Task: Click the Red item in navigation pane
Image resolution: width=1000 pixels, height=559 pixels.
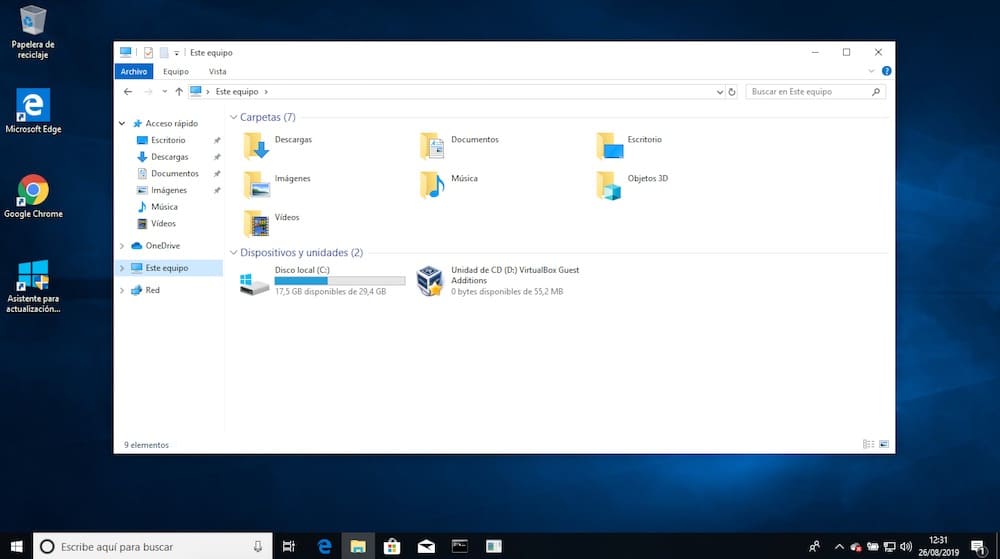Action: click(152, 290)
